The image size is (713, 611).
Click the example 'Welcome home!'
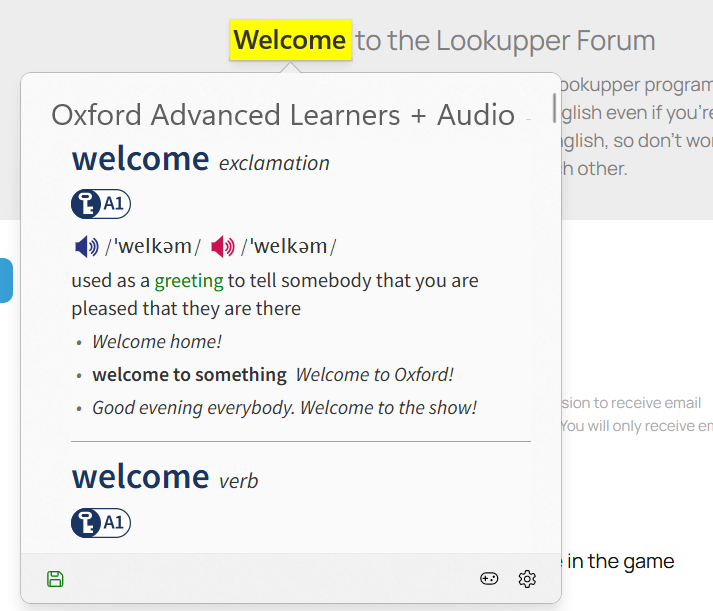point(157,342)
